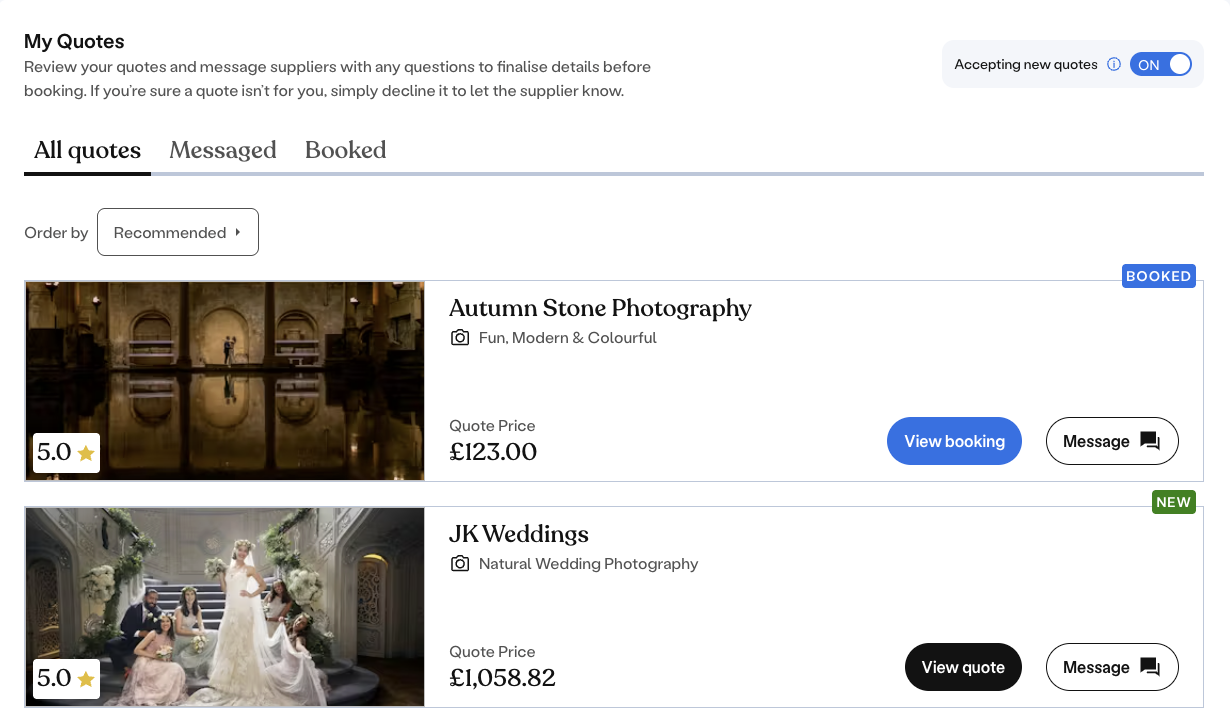Image resolution: width=1230 pixels, height=712 pixels.
Task: Open the Recommended order by dropdown
Action: point(178,232)
